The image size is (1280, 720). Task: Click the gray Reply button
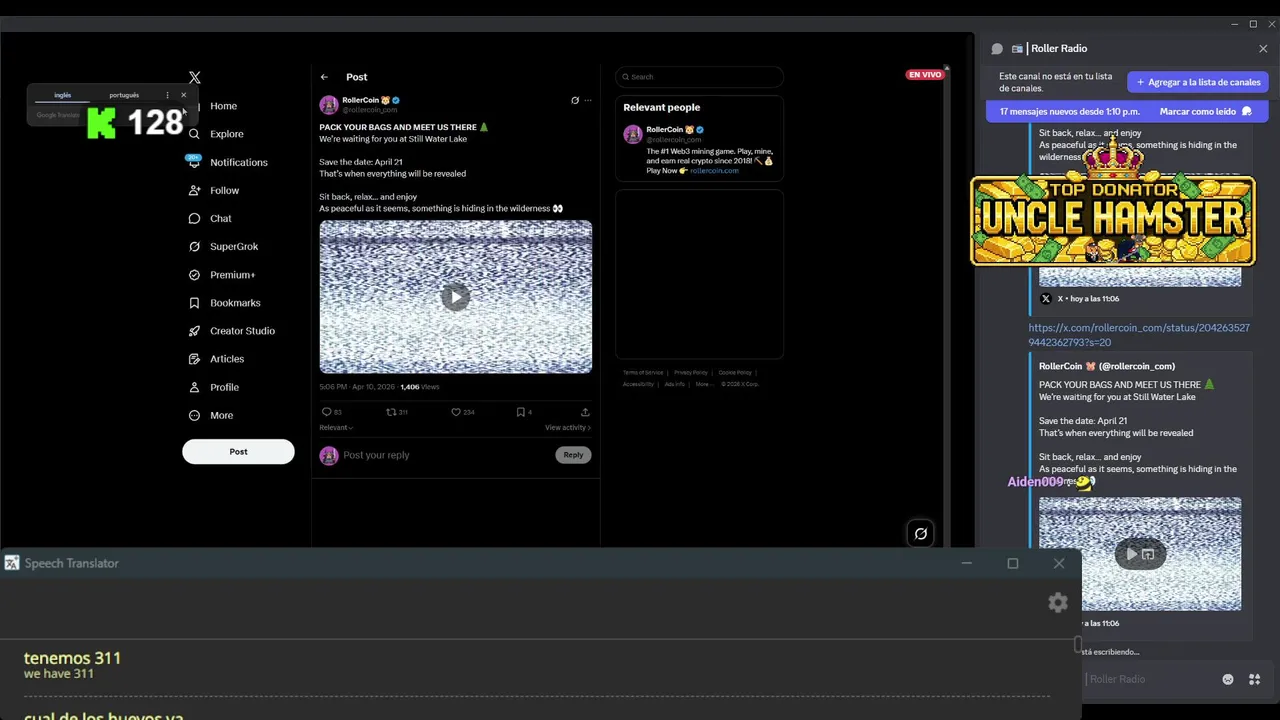(573, 455)
